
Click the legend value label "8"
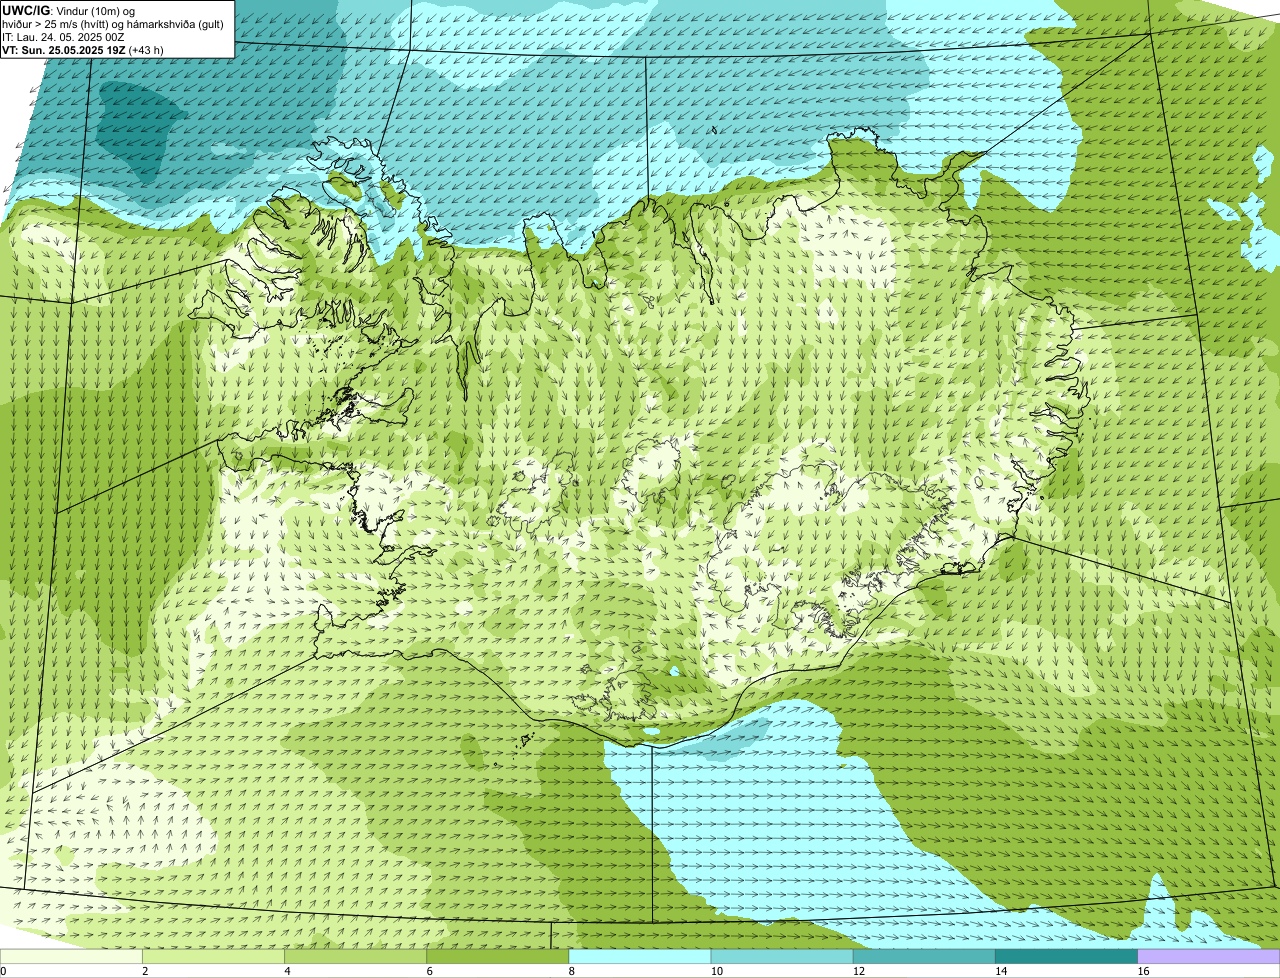pyautogui.click(x=571, y=971)
